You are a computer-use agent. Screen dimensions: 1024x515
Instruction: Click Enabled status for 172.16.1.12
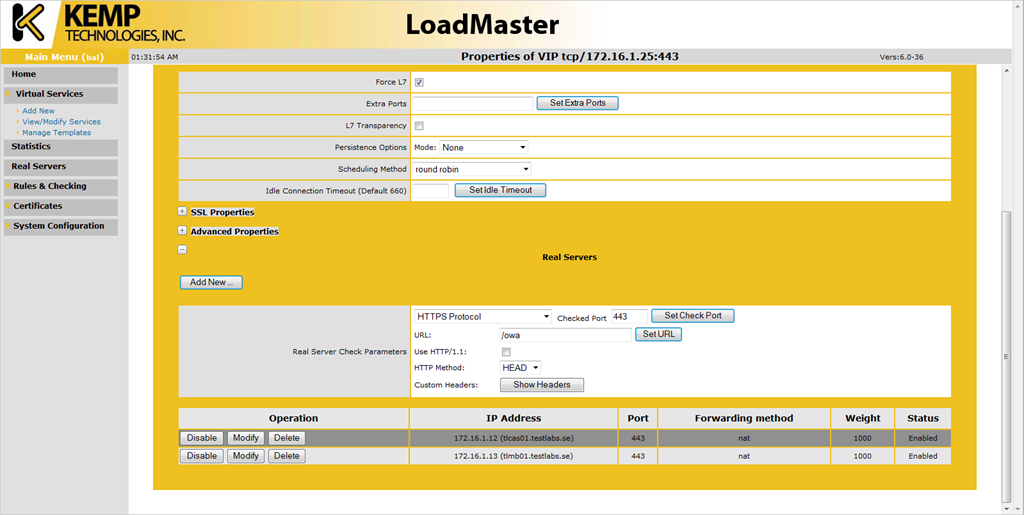pos(923,438)
